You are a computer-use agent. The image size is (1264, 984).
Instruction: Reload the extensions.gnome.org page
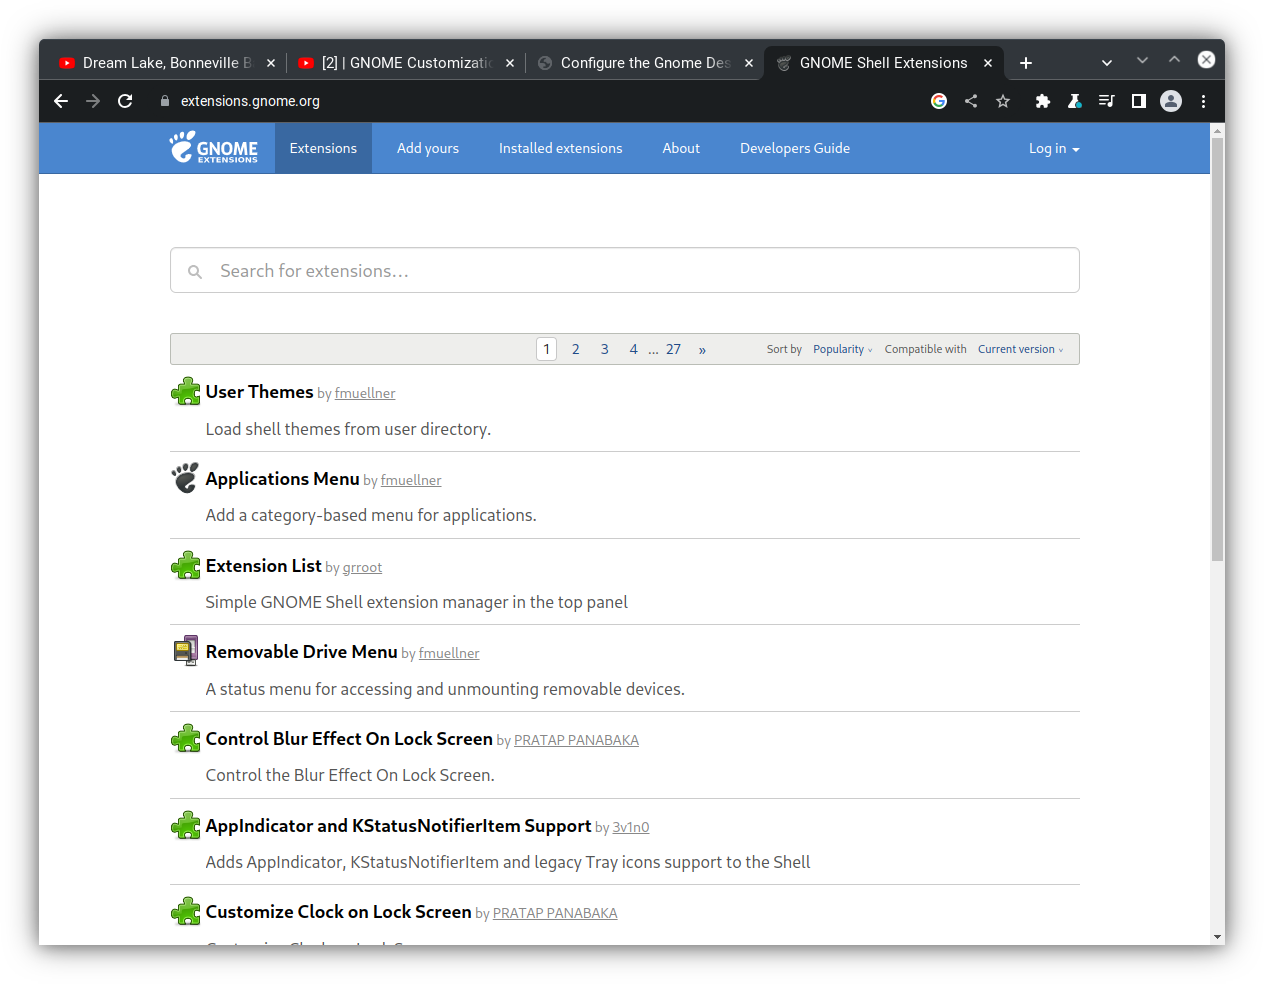[x=125, y=101]
